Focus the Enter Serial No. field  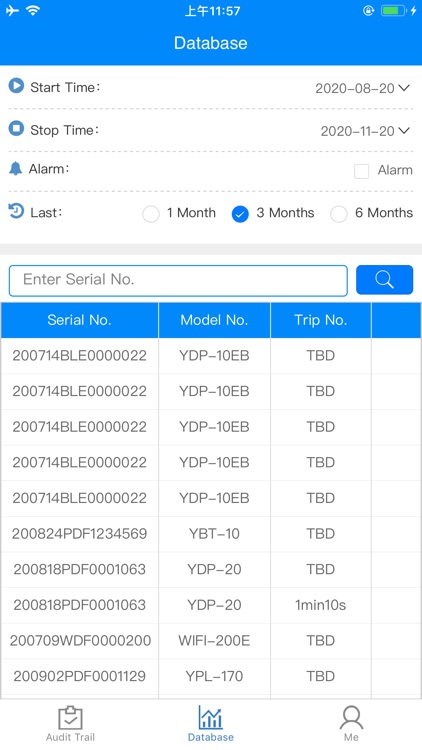click(178, 280)
